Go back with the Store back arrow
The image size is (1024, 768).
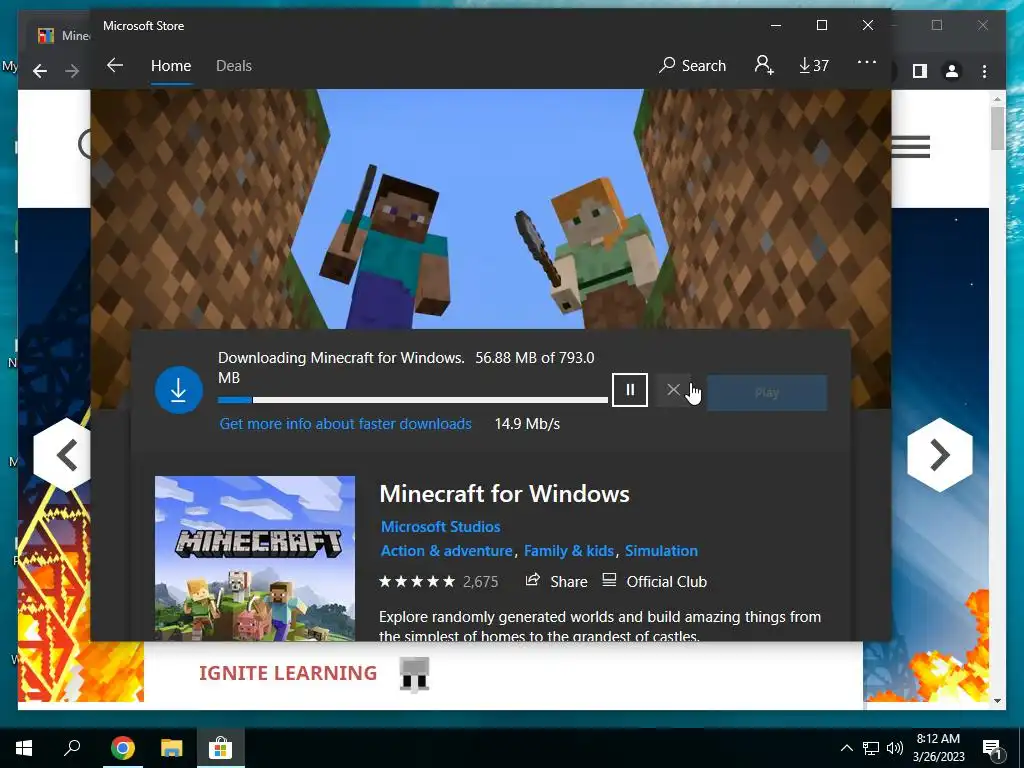[x=115, y=65]
